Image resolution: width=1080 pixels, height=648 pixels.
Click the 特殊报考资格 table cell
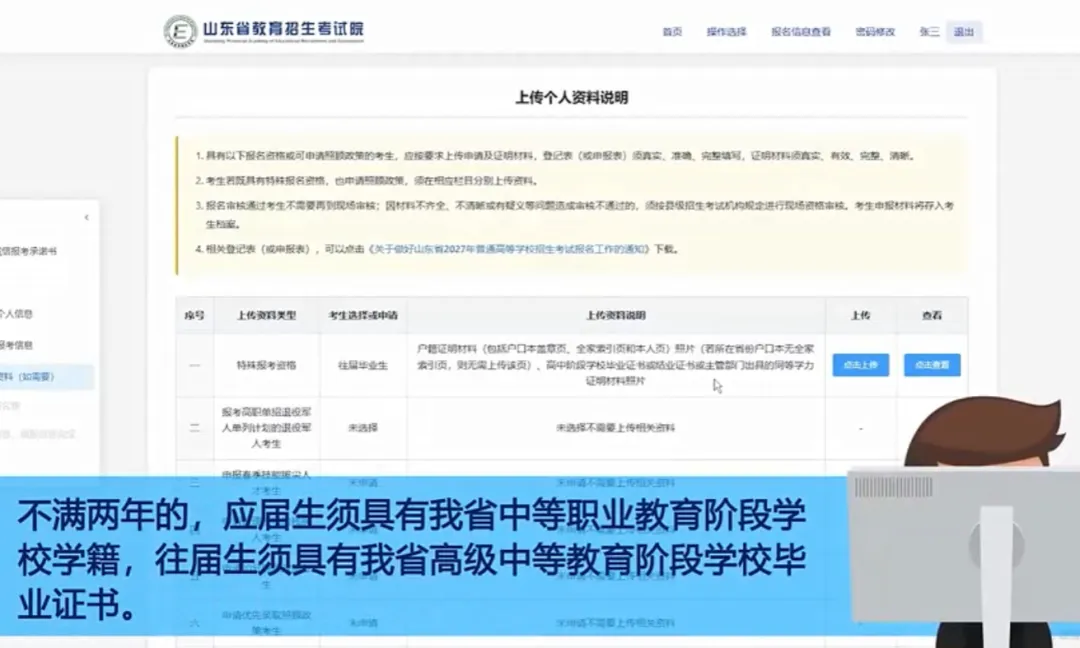pyautogui.click(x=266, y=365)
